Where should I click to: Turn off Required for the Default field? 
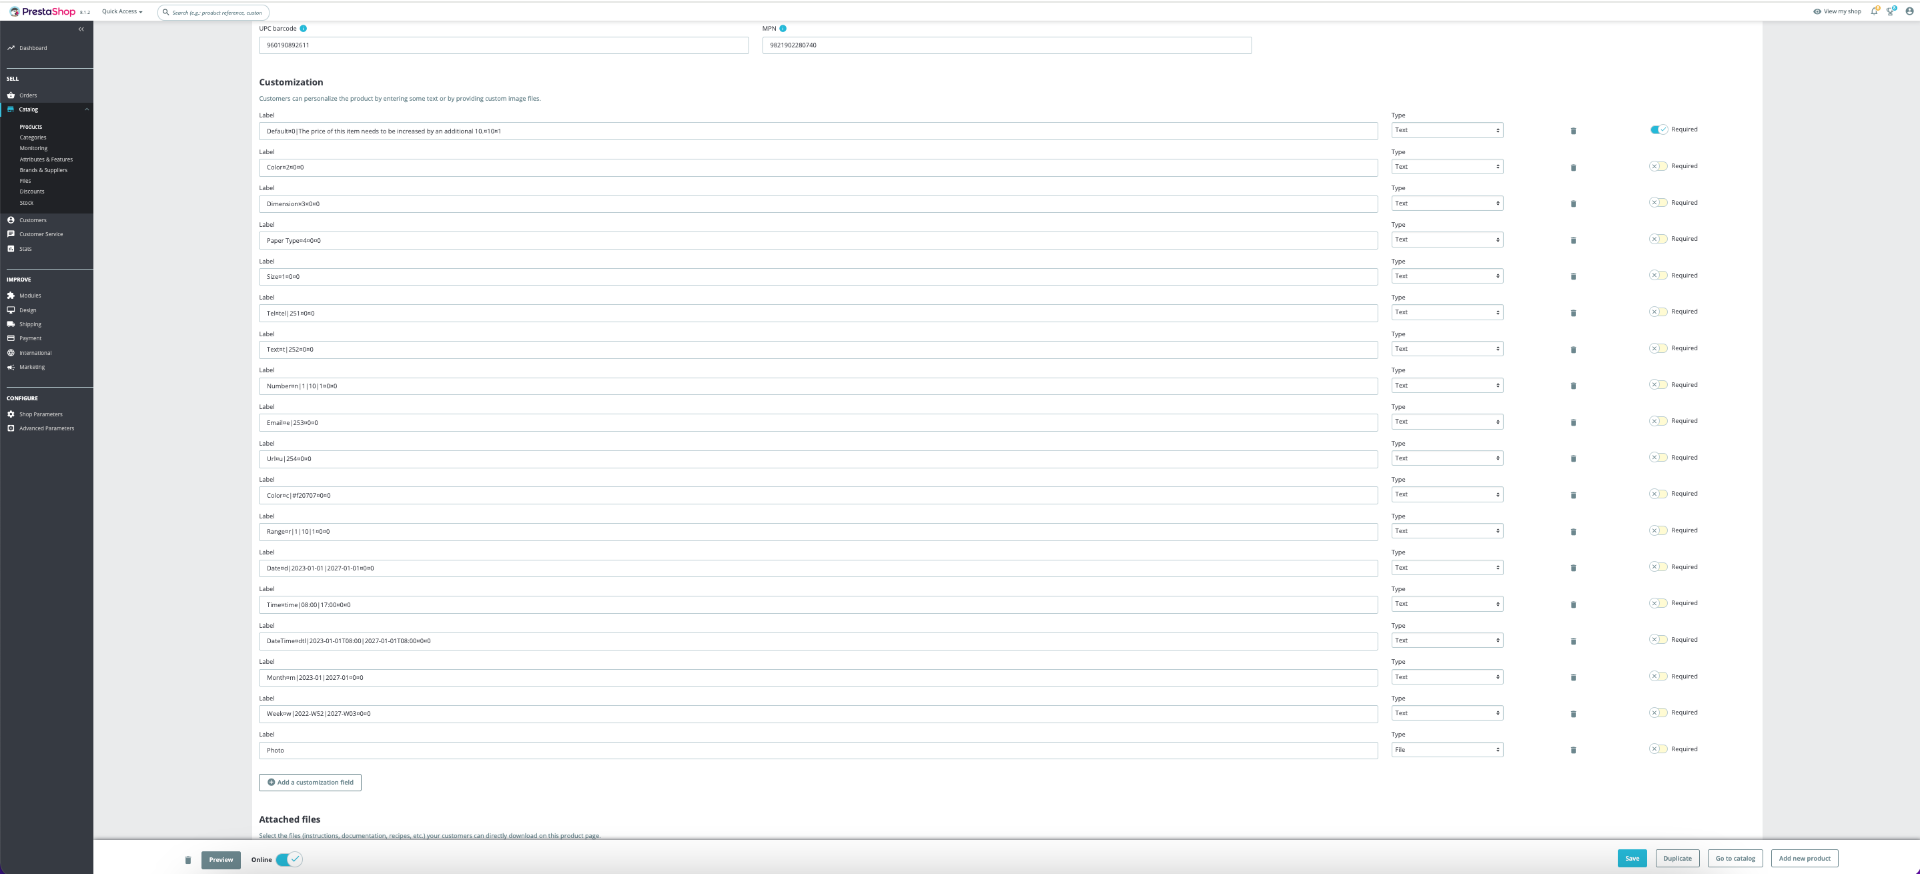(1658, 130)
